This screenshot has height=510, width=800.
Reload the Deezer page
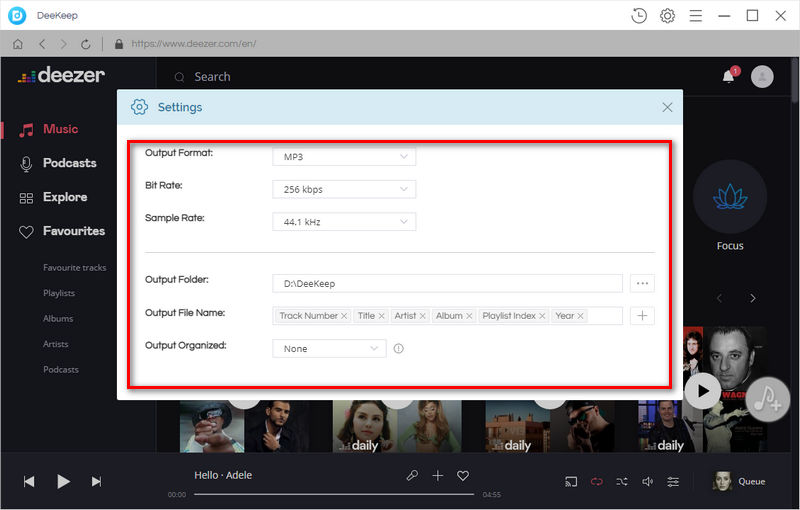point(86,44)
